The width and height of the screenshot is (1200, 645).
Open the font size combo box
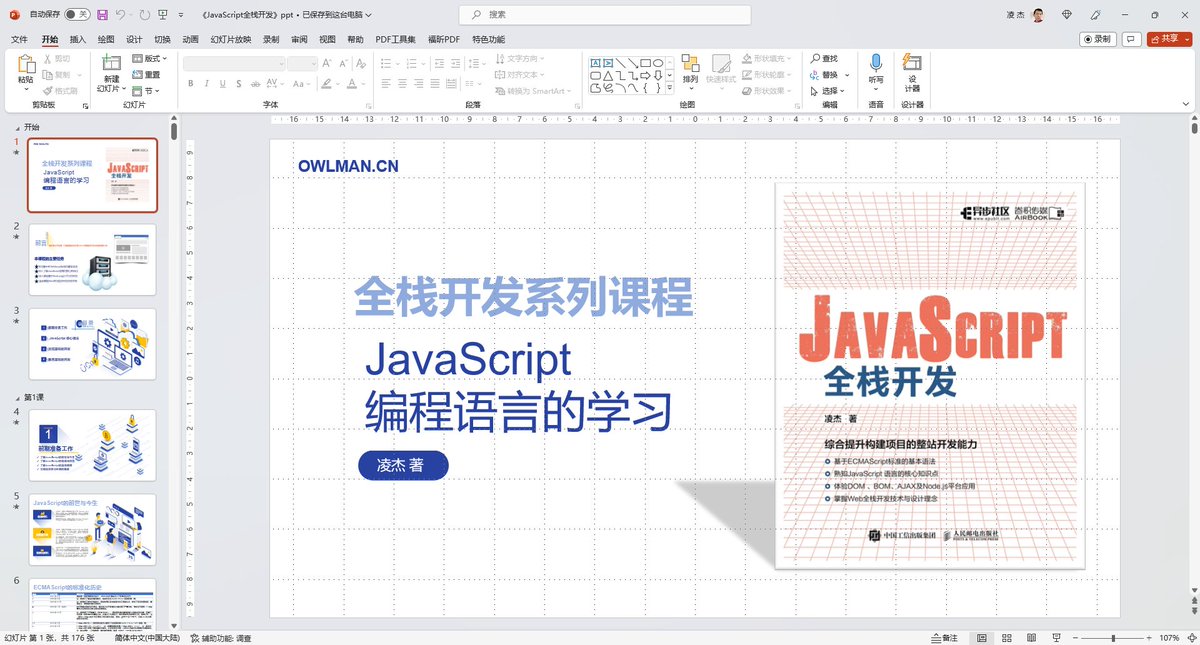point(302,63)
